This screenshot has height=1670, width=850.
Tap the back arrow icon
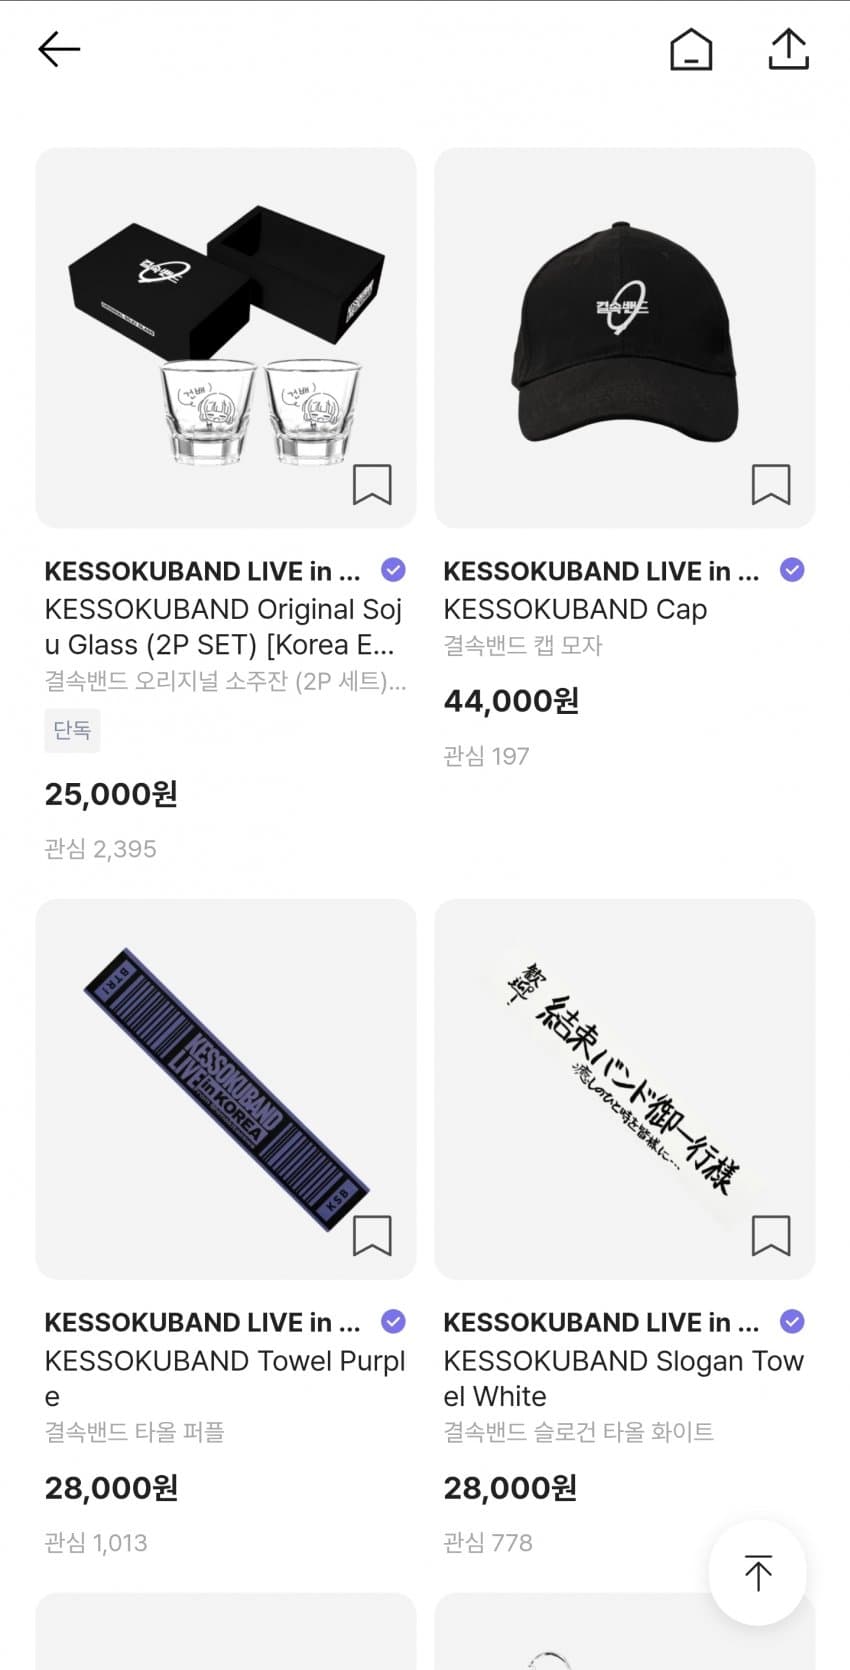(59, 49)
